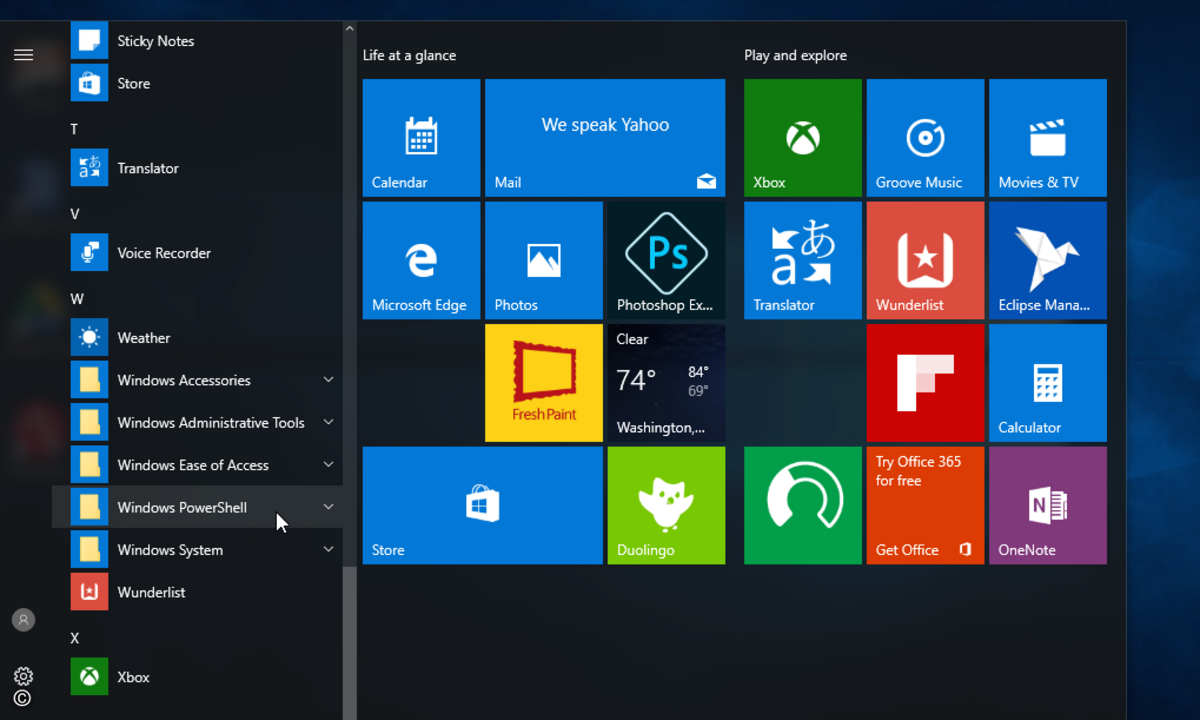The image size is (1200, 720).
Task: Open the Mail tile
Action: click(605, 138)
